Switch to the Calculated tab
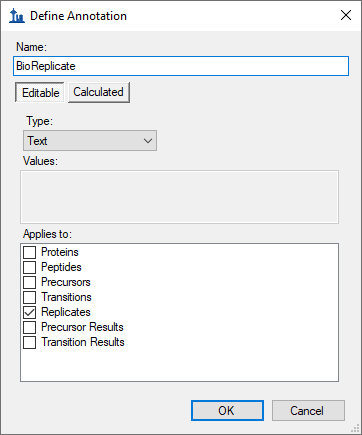 tap(99, 92)
